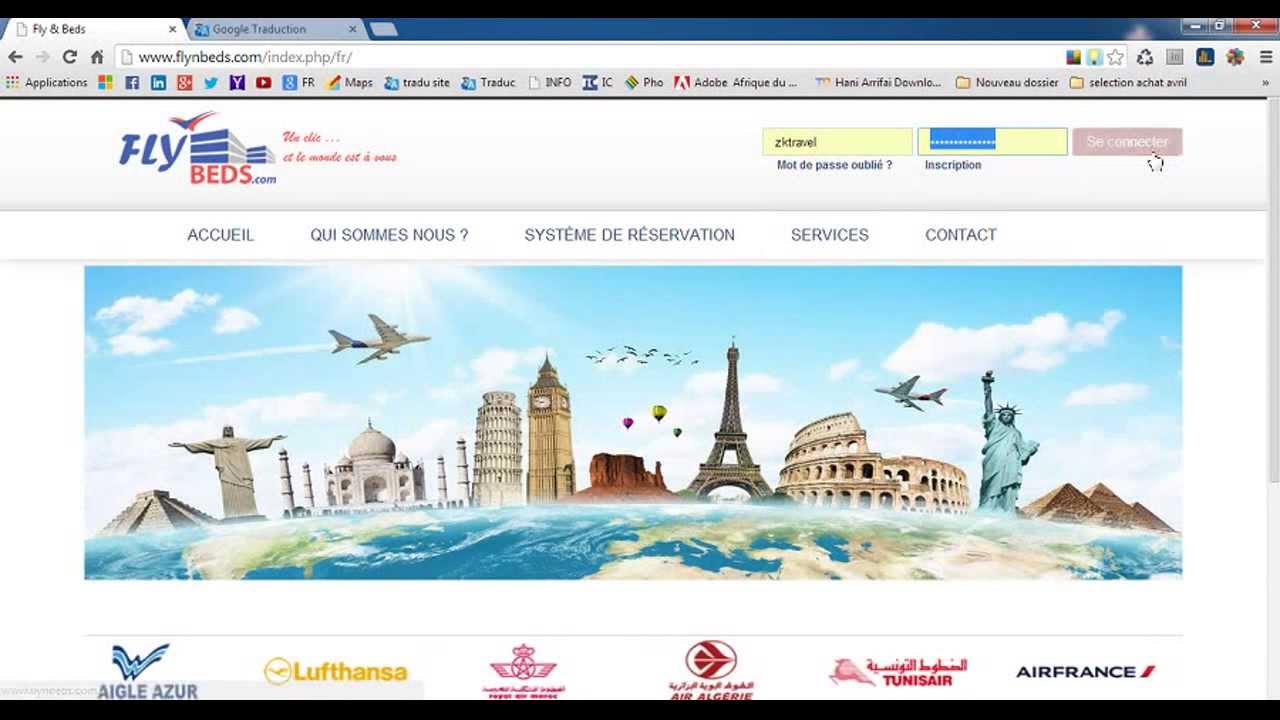Click the lightbulb extension icon in address bar
1280x720 pixels.
click(x=1094, y=57)
